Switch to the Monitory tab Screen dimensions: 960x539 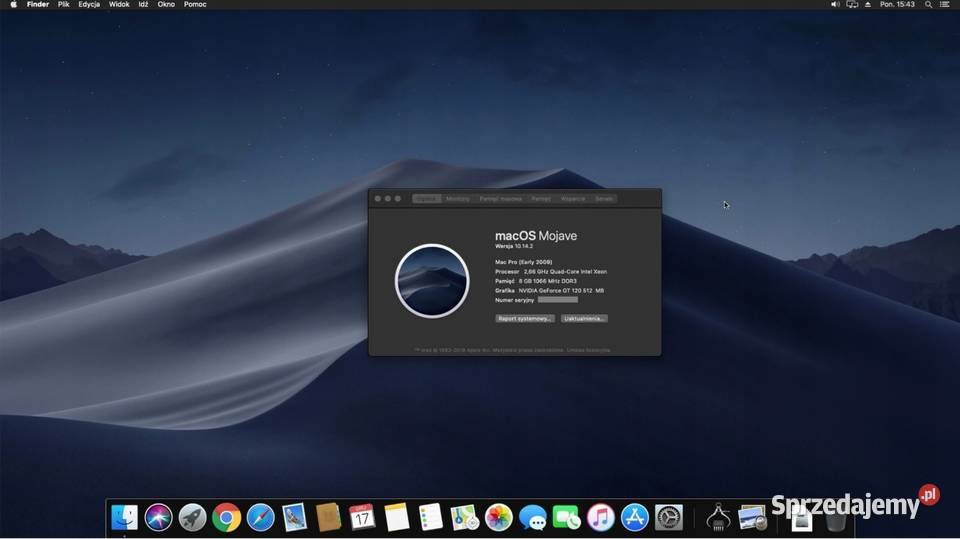(x=458, y=198)
